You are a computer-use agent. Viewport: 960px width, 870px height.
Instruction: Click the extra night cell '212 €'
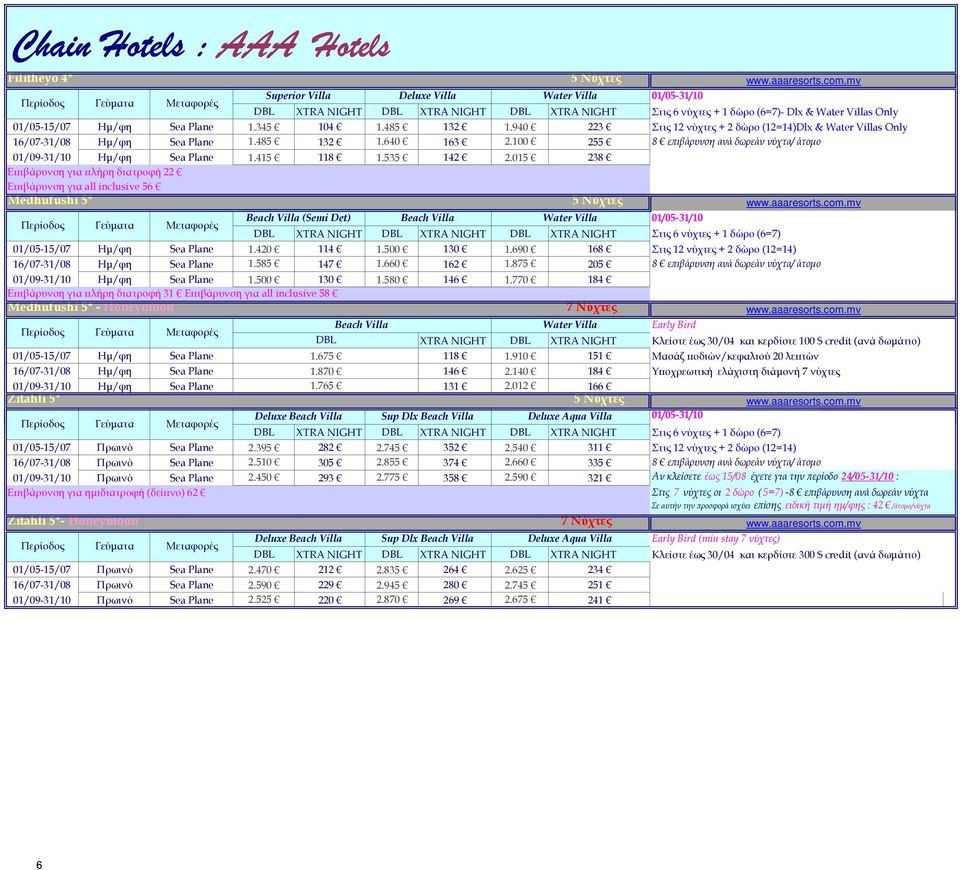(x=329, y=569)
